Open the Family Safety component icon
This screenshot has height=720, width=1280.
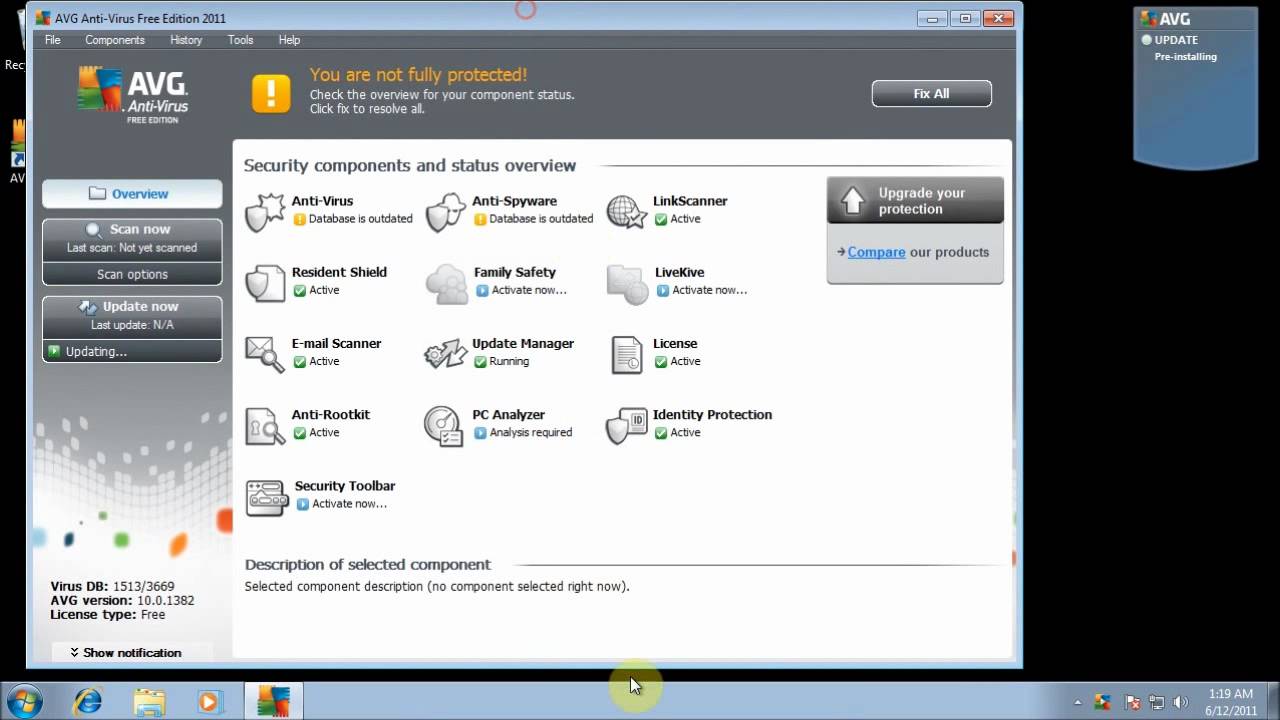coord(446,284)
